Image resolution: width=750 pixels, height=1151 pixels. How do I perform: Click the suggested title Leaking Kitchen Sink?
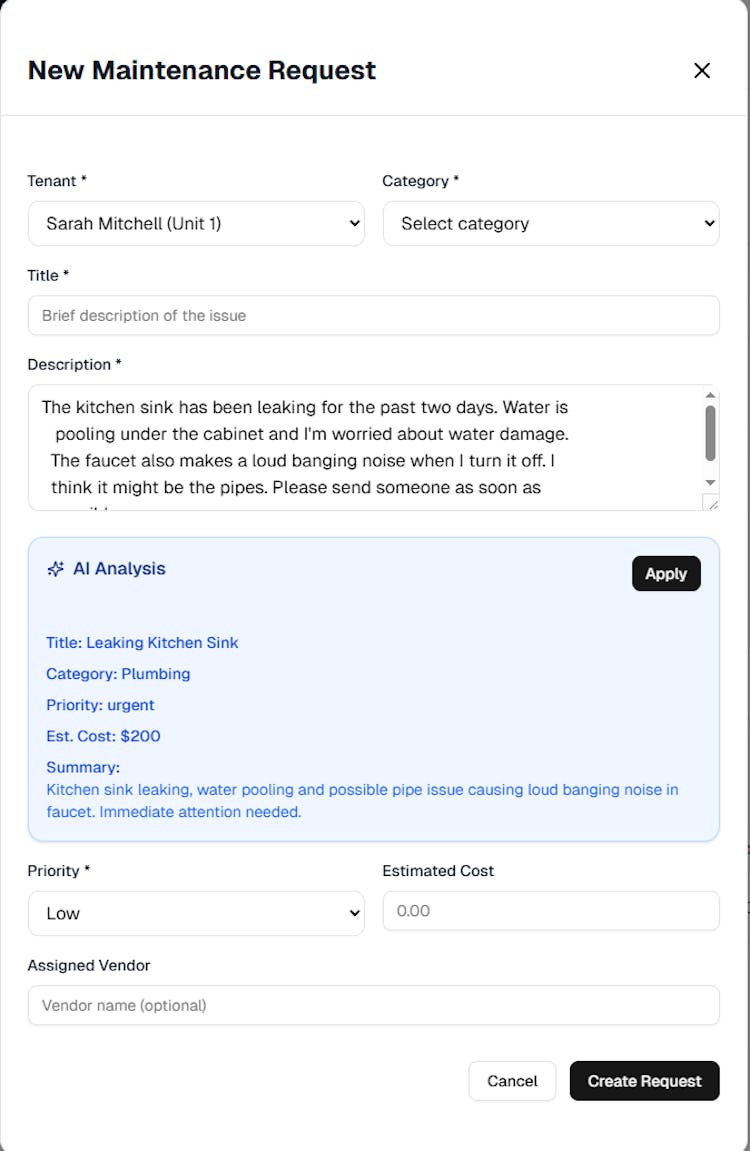point(142,643)
